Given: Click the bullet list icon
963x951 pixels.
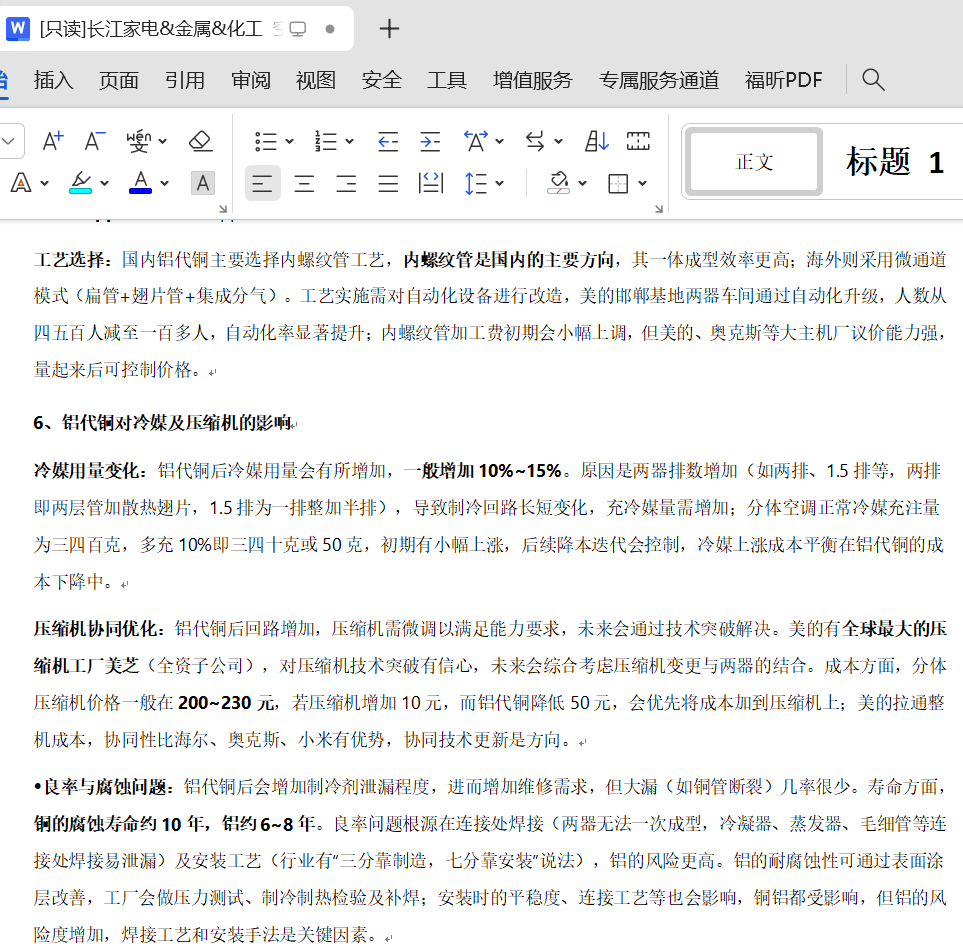Looking at the screenshot, I should click(265, 141).
